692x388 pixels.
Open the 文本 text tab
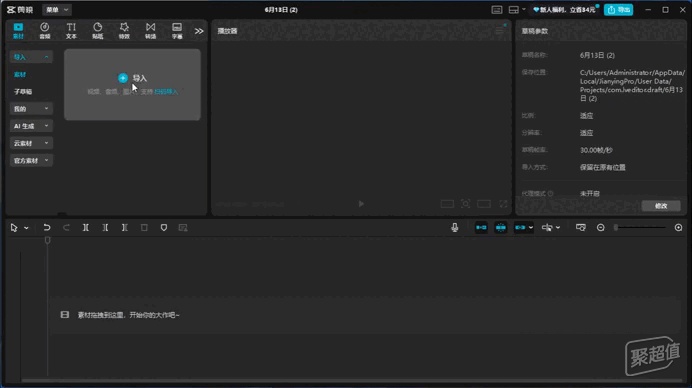71,30
